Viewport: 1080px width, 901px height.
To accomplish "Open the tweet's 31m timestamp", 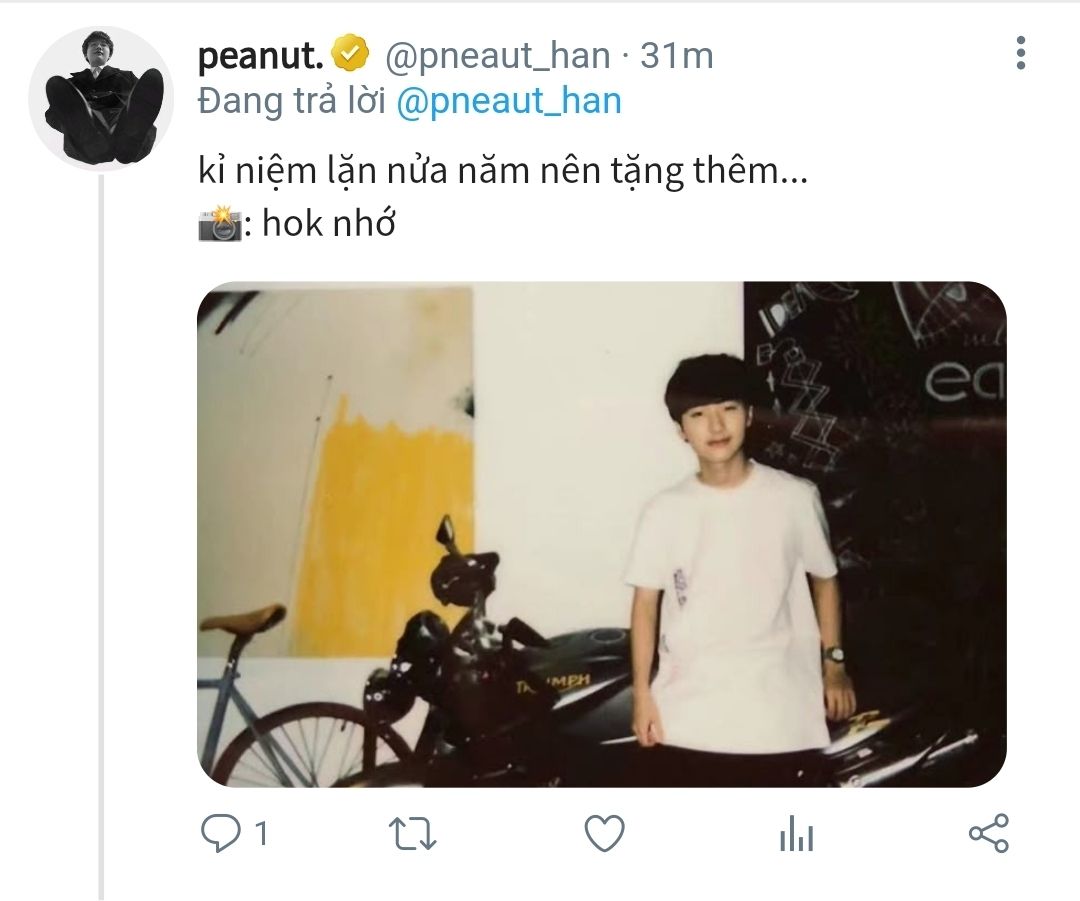I will coord(677,56).
